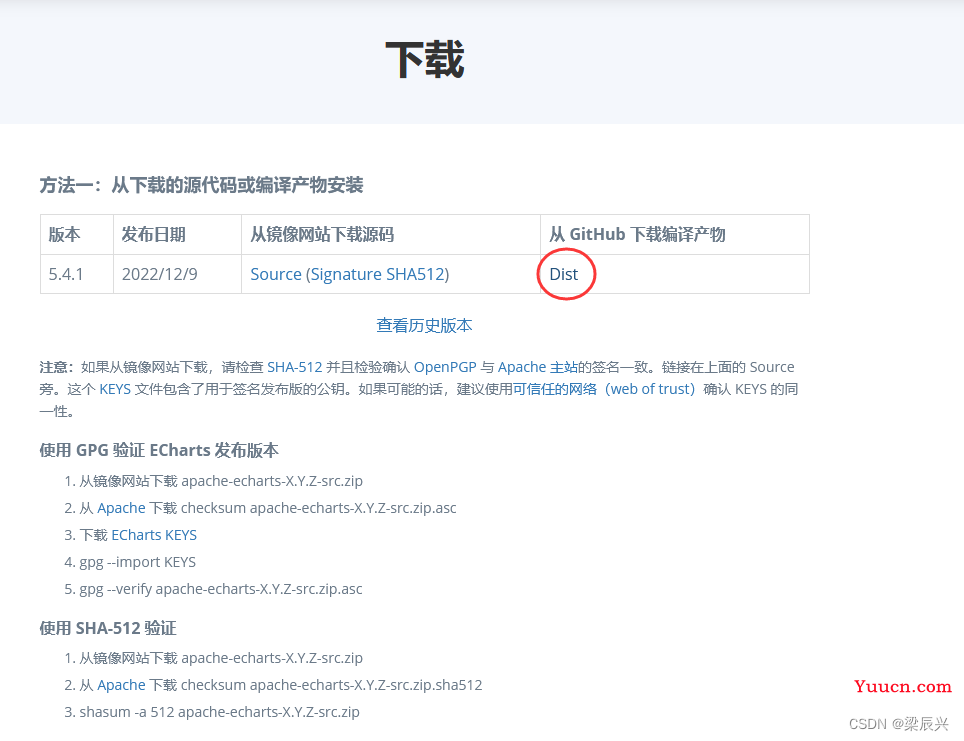Click the 下载 page title

425,61
